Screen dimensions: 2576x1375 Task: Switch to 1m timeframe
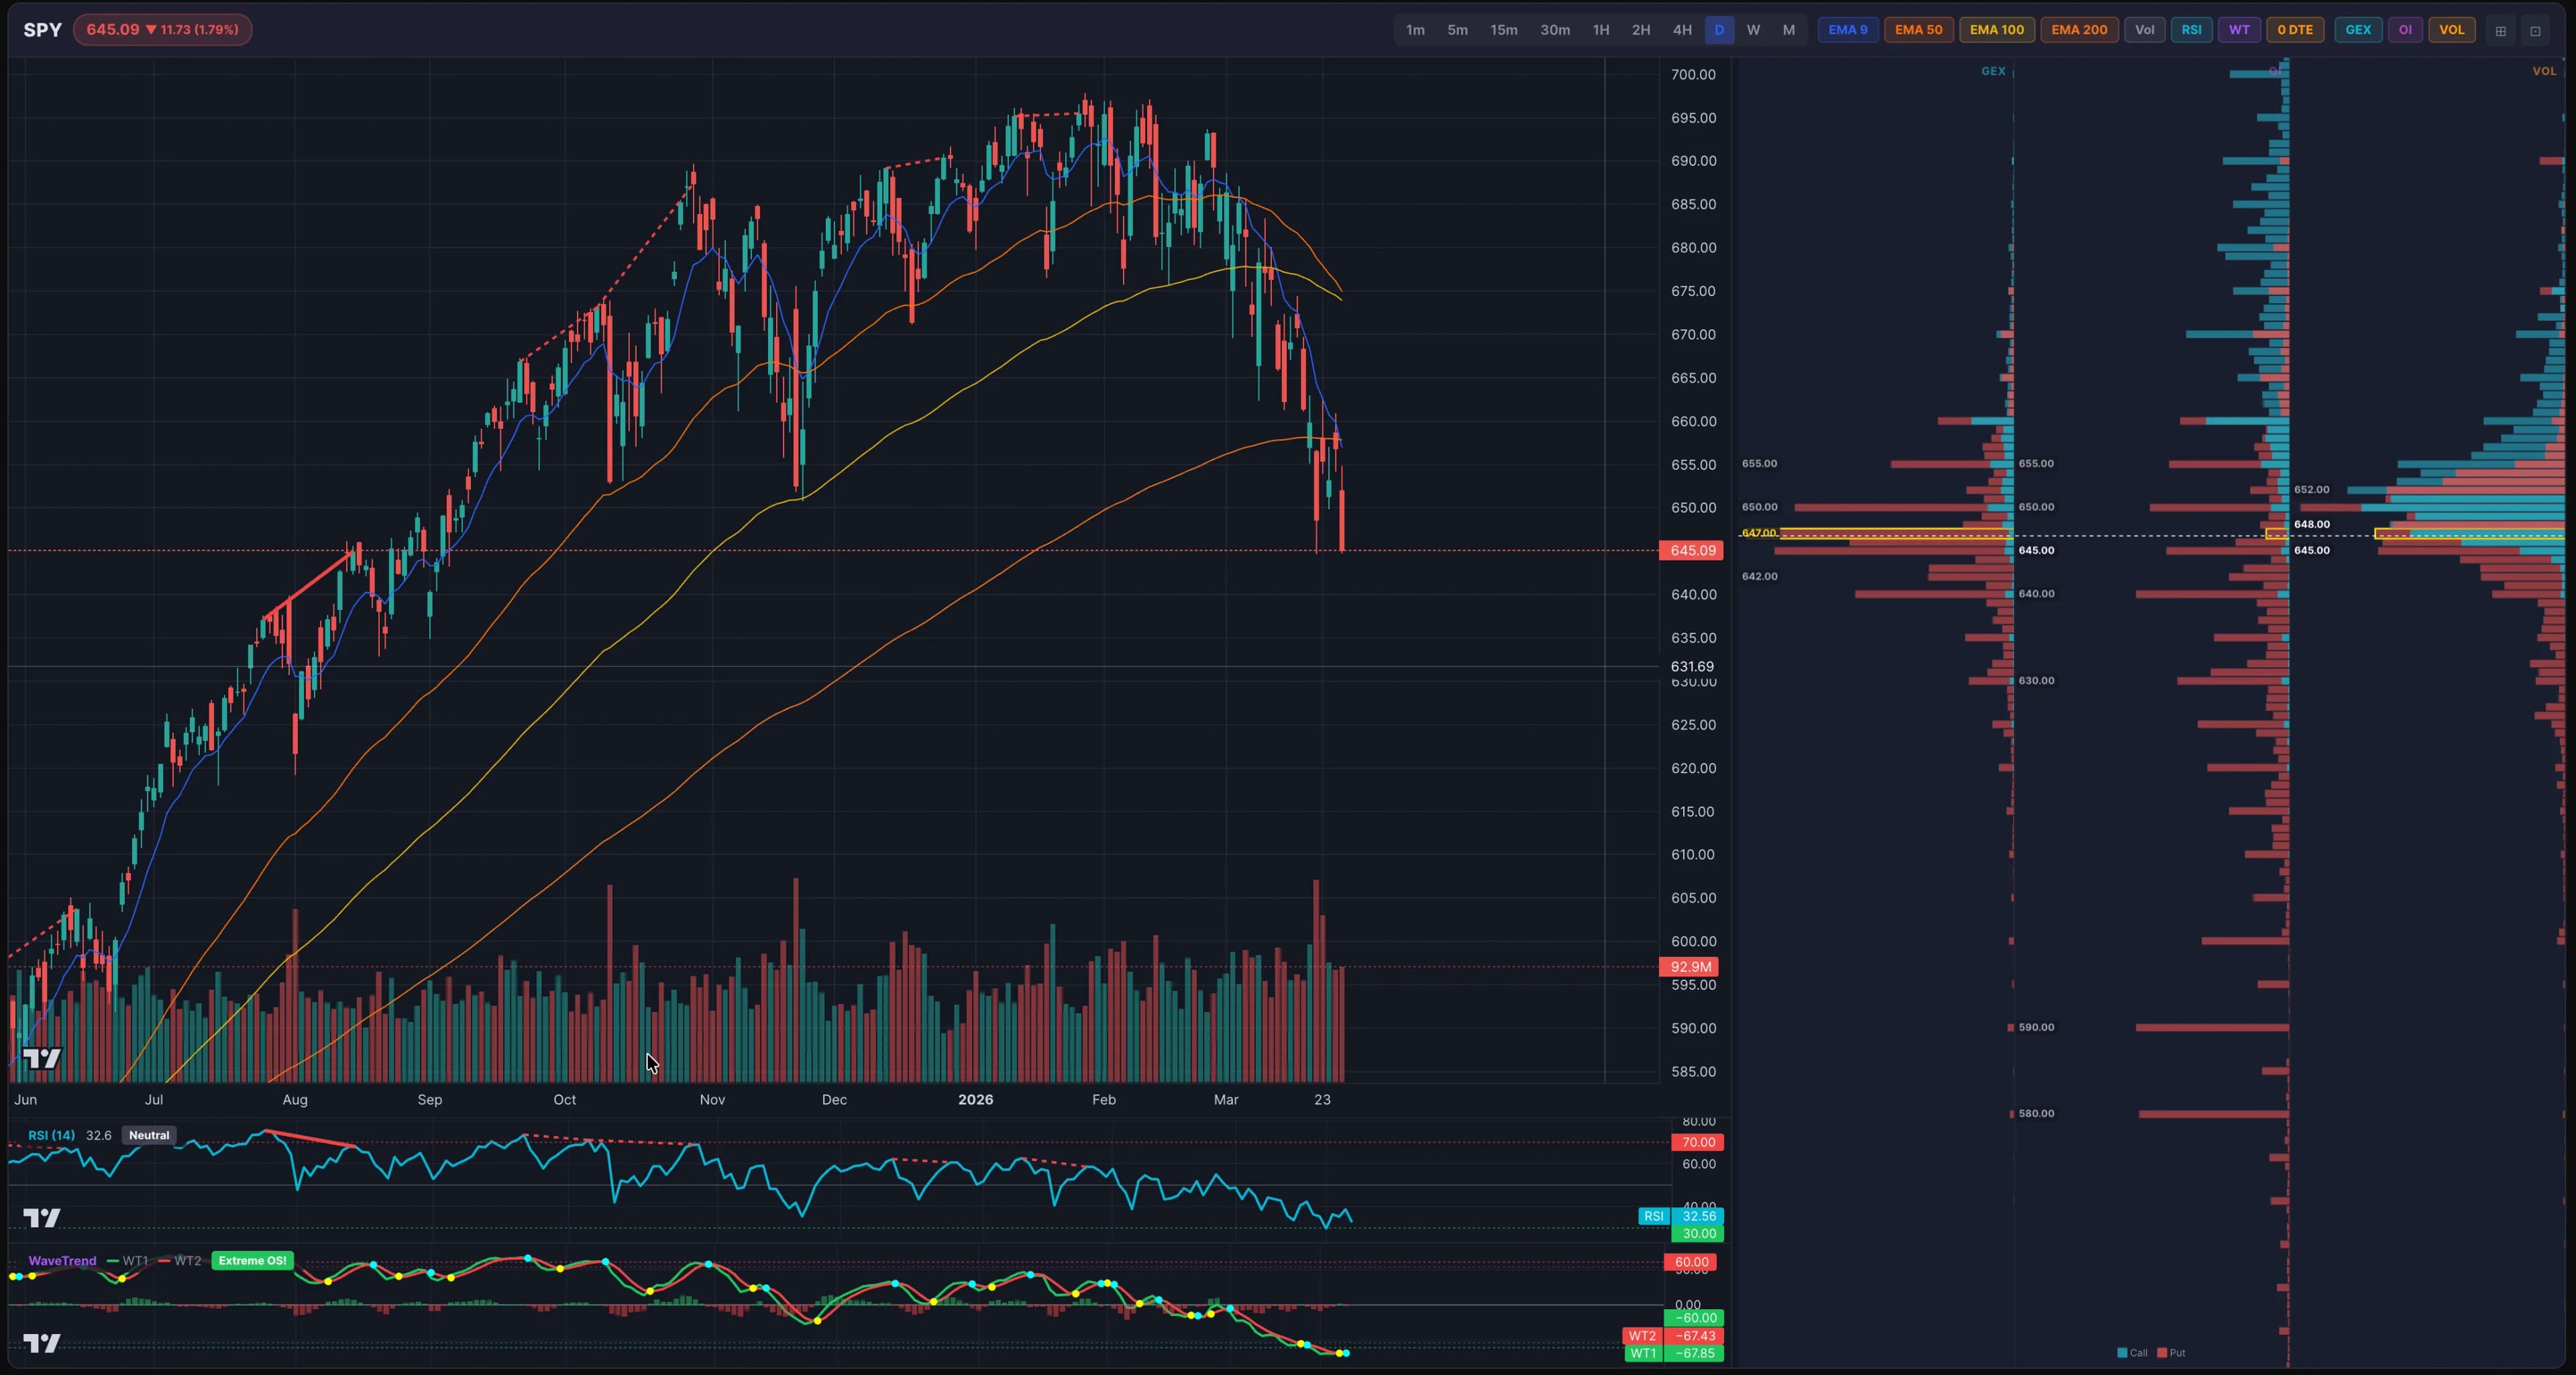1415,30
